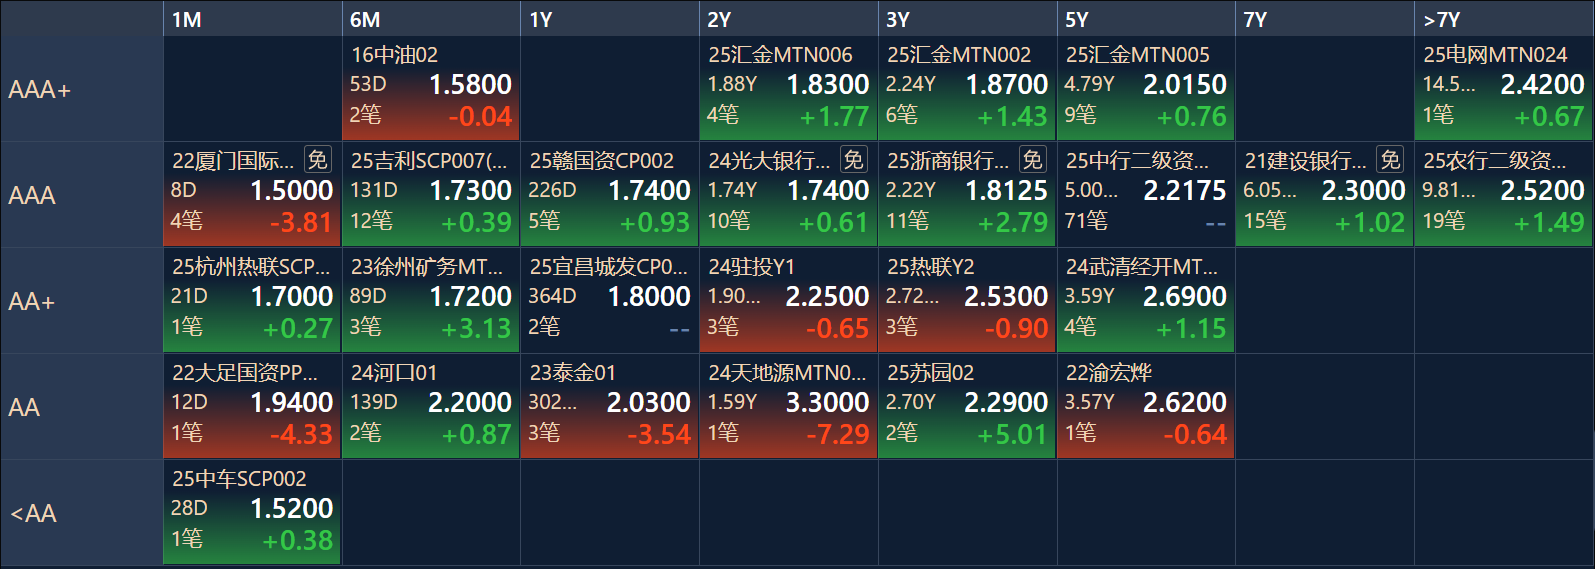The image size is (1595, 569).
Task: Open bond 16中油02 cell
Action: [x=431, y=89]
